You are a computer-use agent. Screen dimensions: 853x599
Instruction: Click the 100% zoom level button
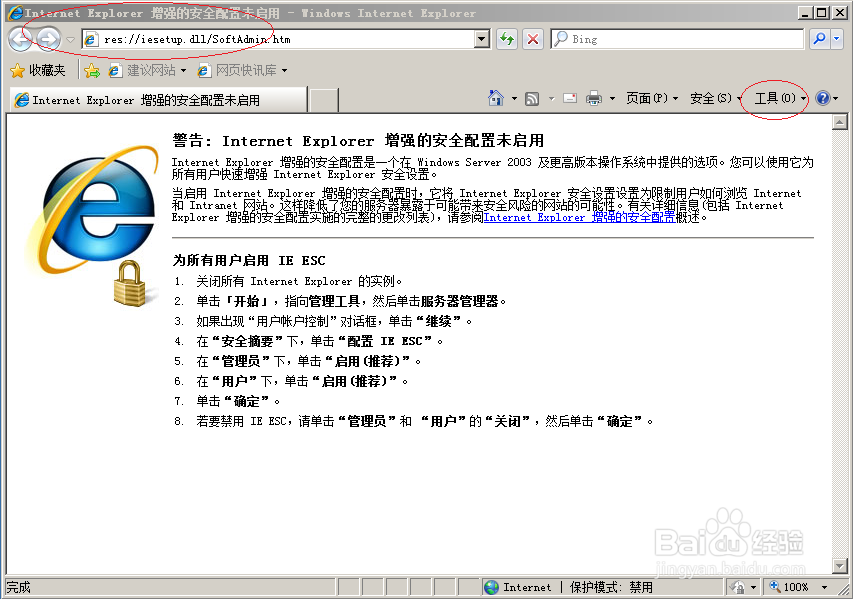coord(789,587)
